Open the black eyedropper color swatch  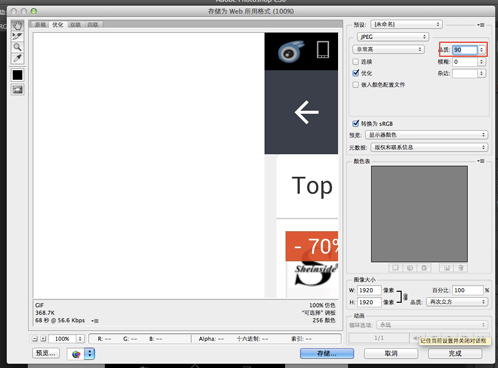17,75
